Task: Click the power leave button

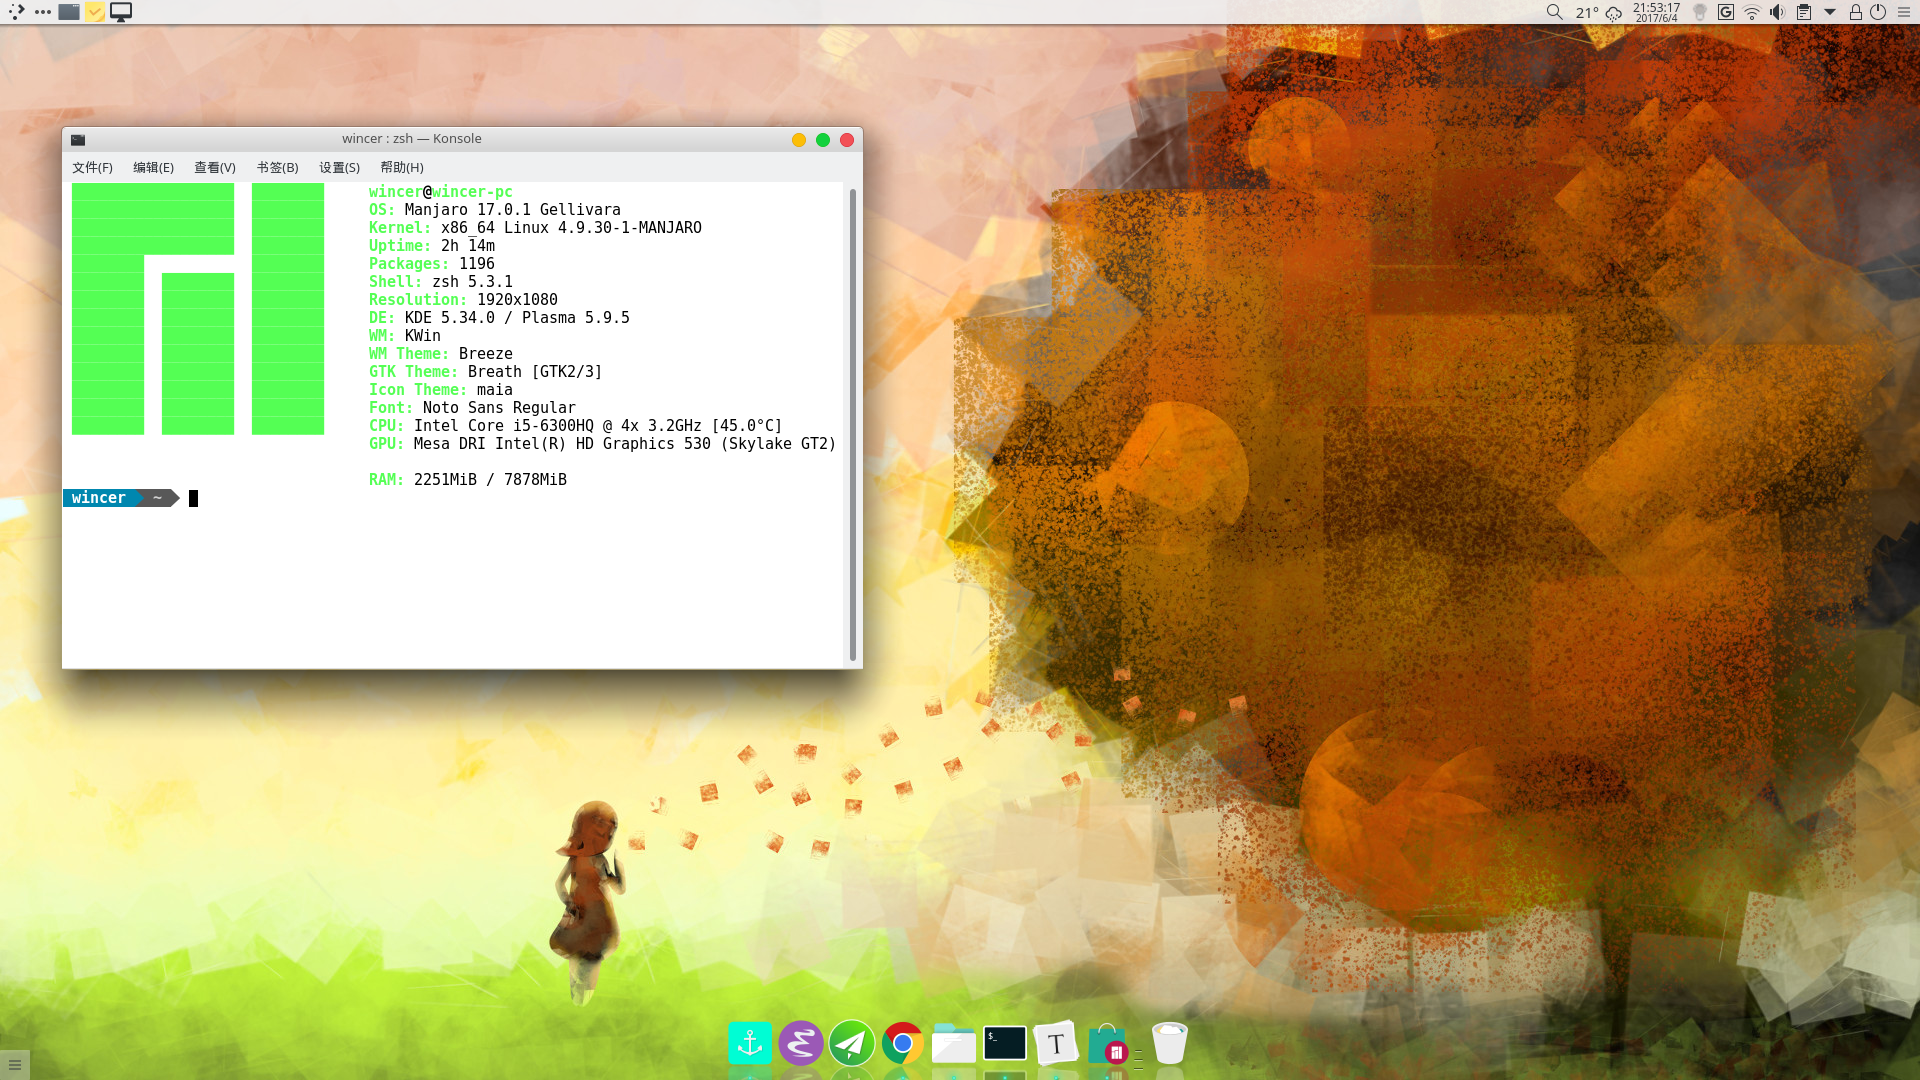Action: (x=1878, y=12)
